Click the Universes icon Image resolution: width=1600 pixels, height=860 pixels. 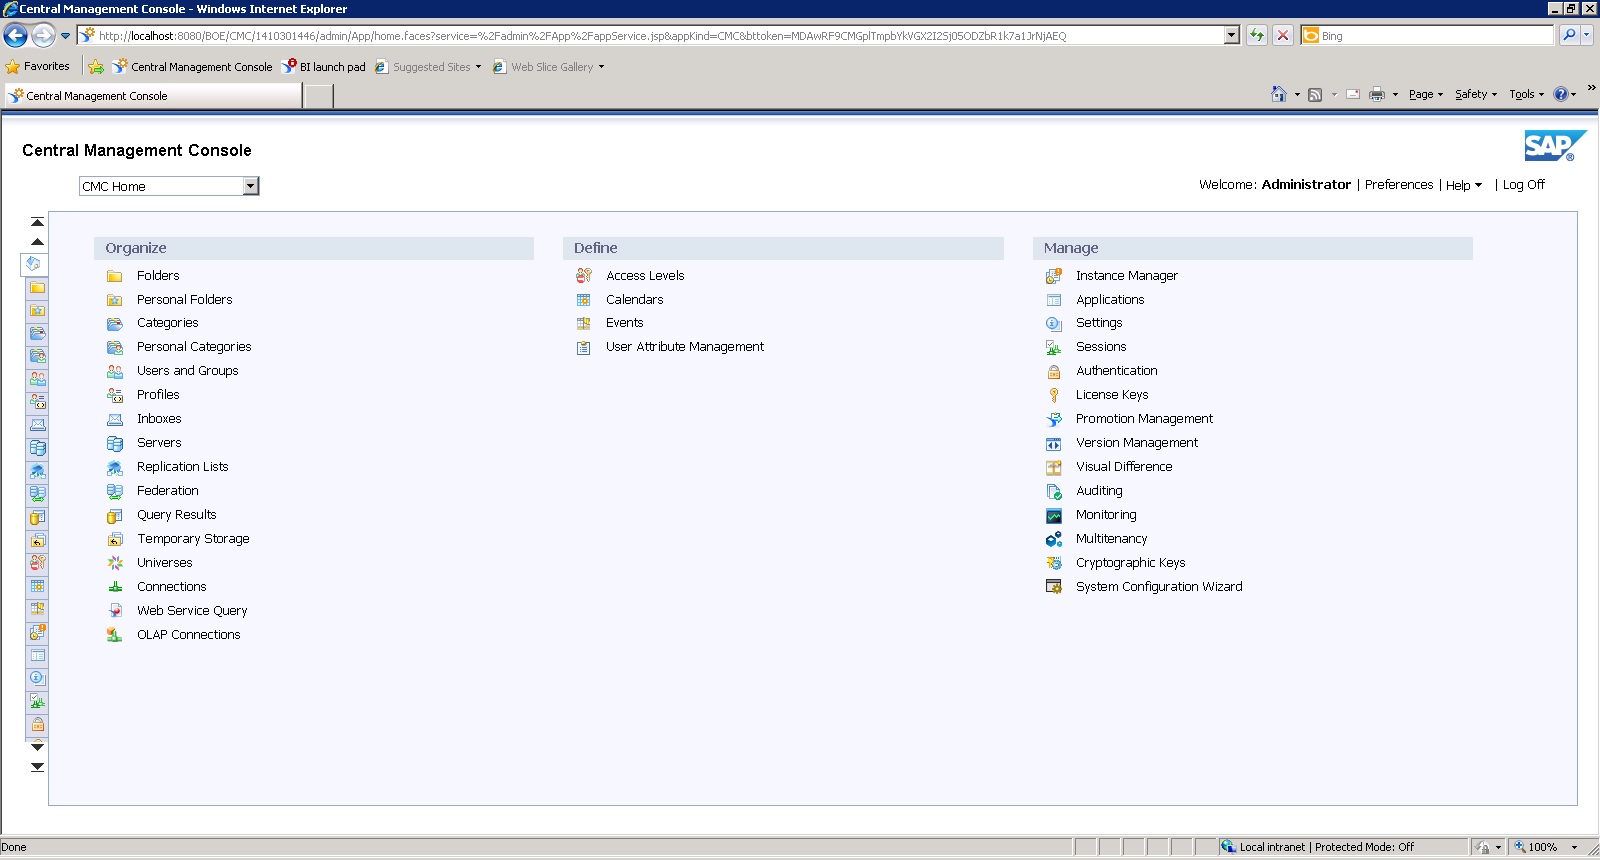click(x=115, y=563)
